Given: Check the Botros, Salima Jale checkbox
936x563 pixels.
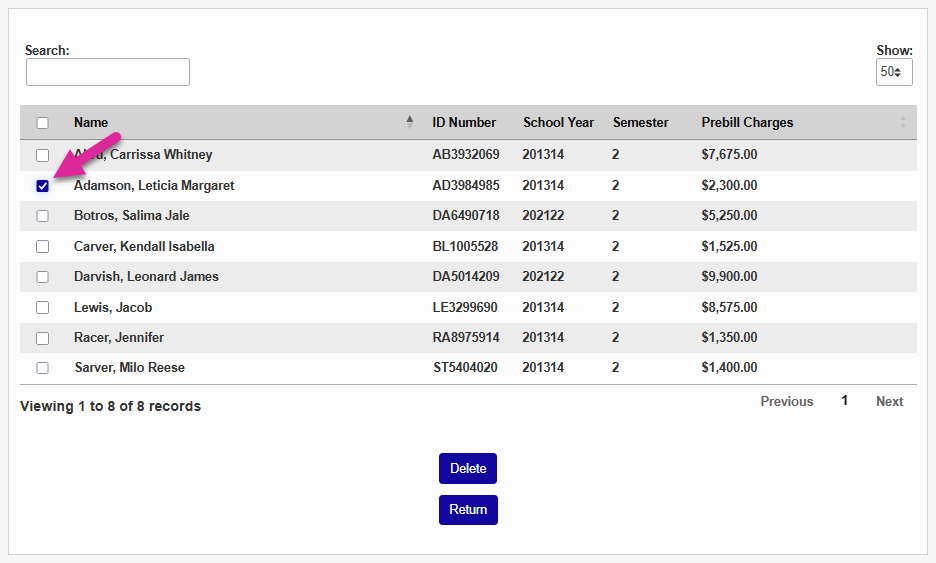Looking at the screenshot, I should [x=42, y=216].
